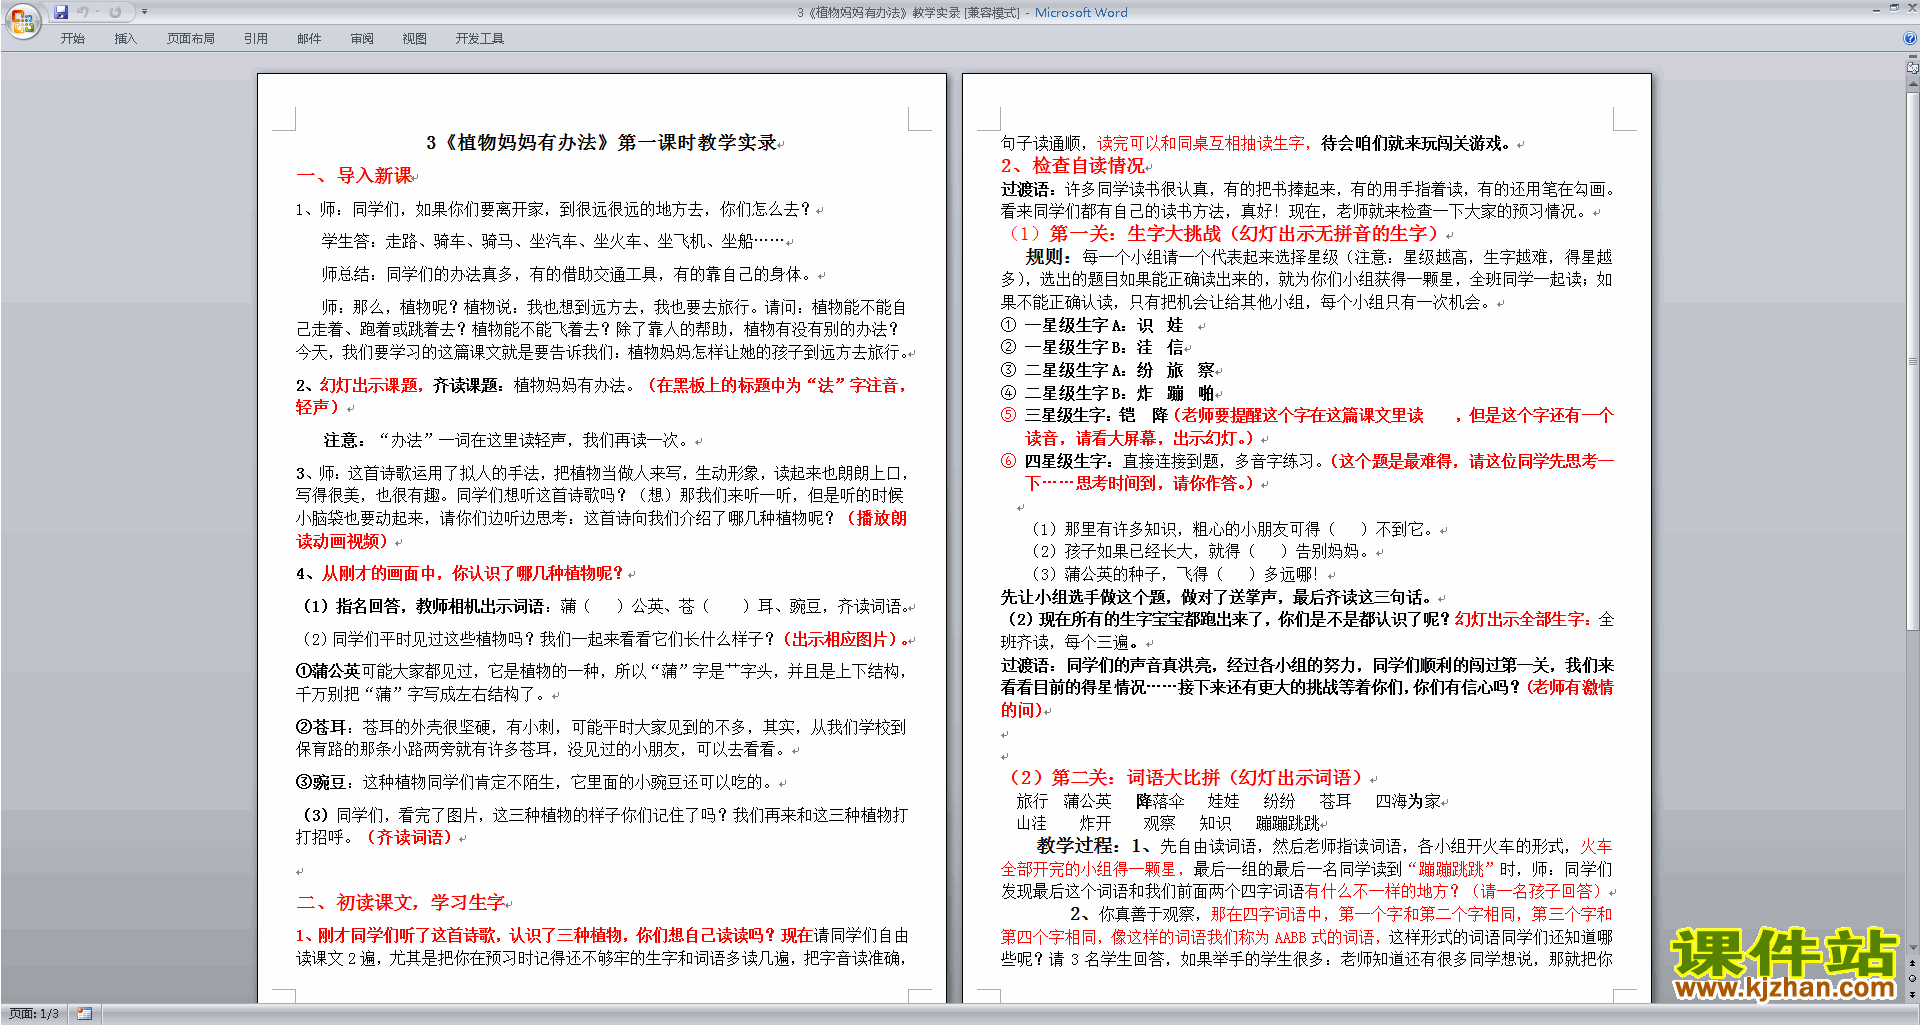The image size is (1920, 1025).
Task: Click the proofing status icon in status bar
Action: pos(84,1014)
